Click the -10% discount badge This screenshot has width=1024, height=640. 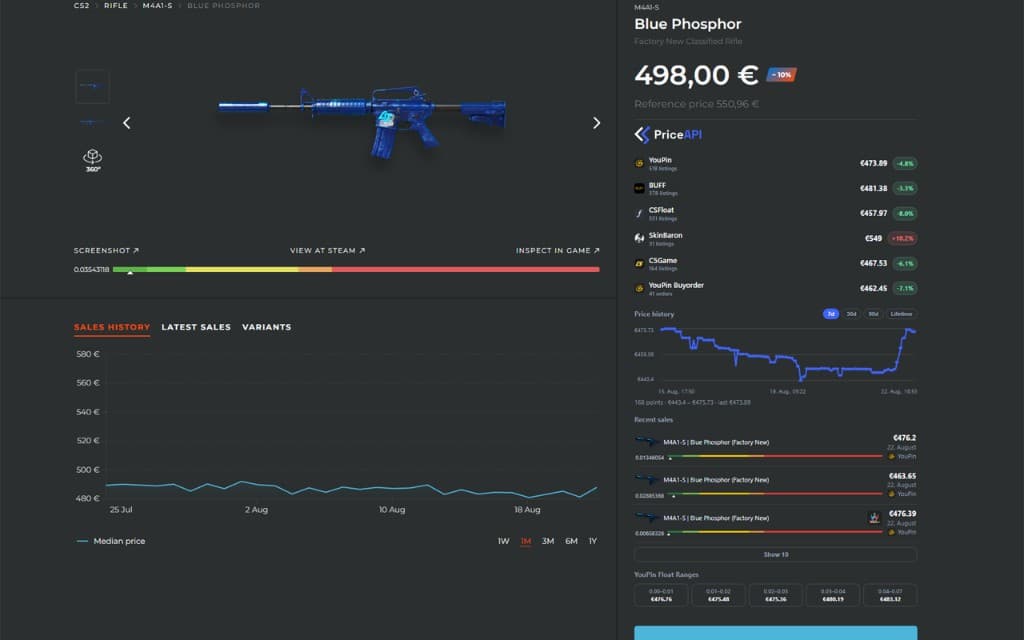[x=781, y=74]
